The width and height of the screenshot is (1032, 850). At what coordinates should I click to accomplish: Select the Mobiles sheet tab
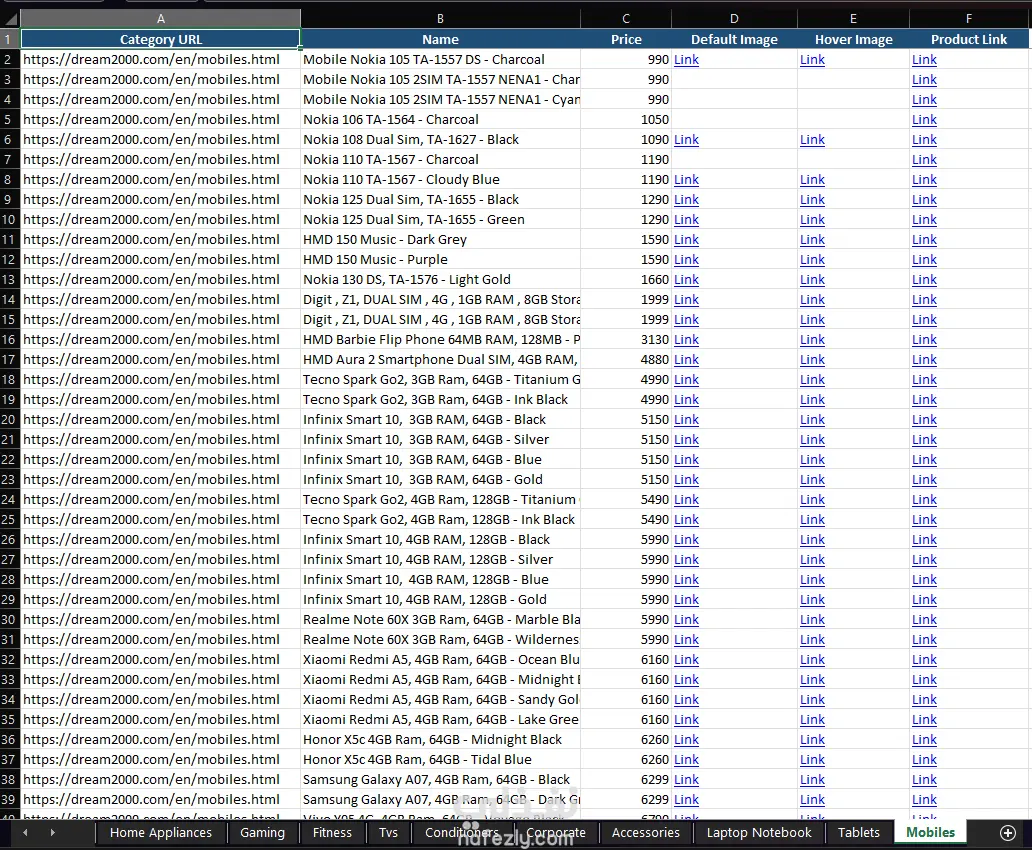(x=930, y=832)
